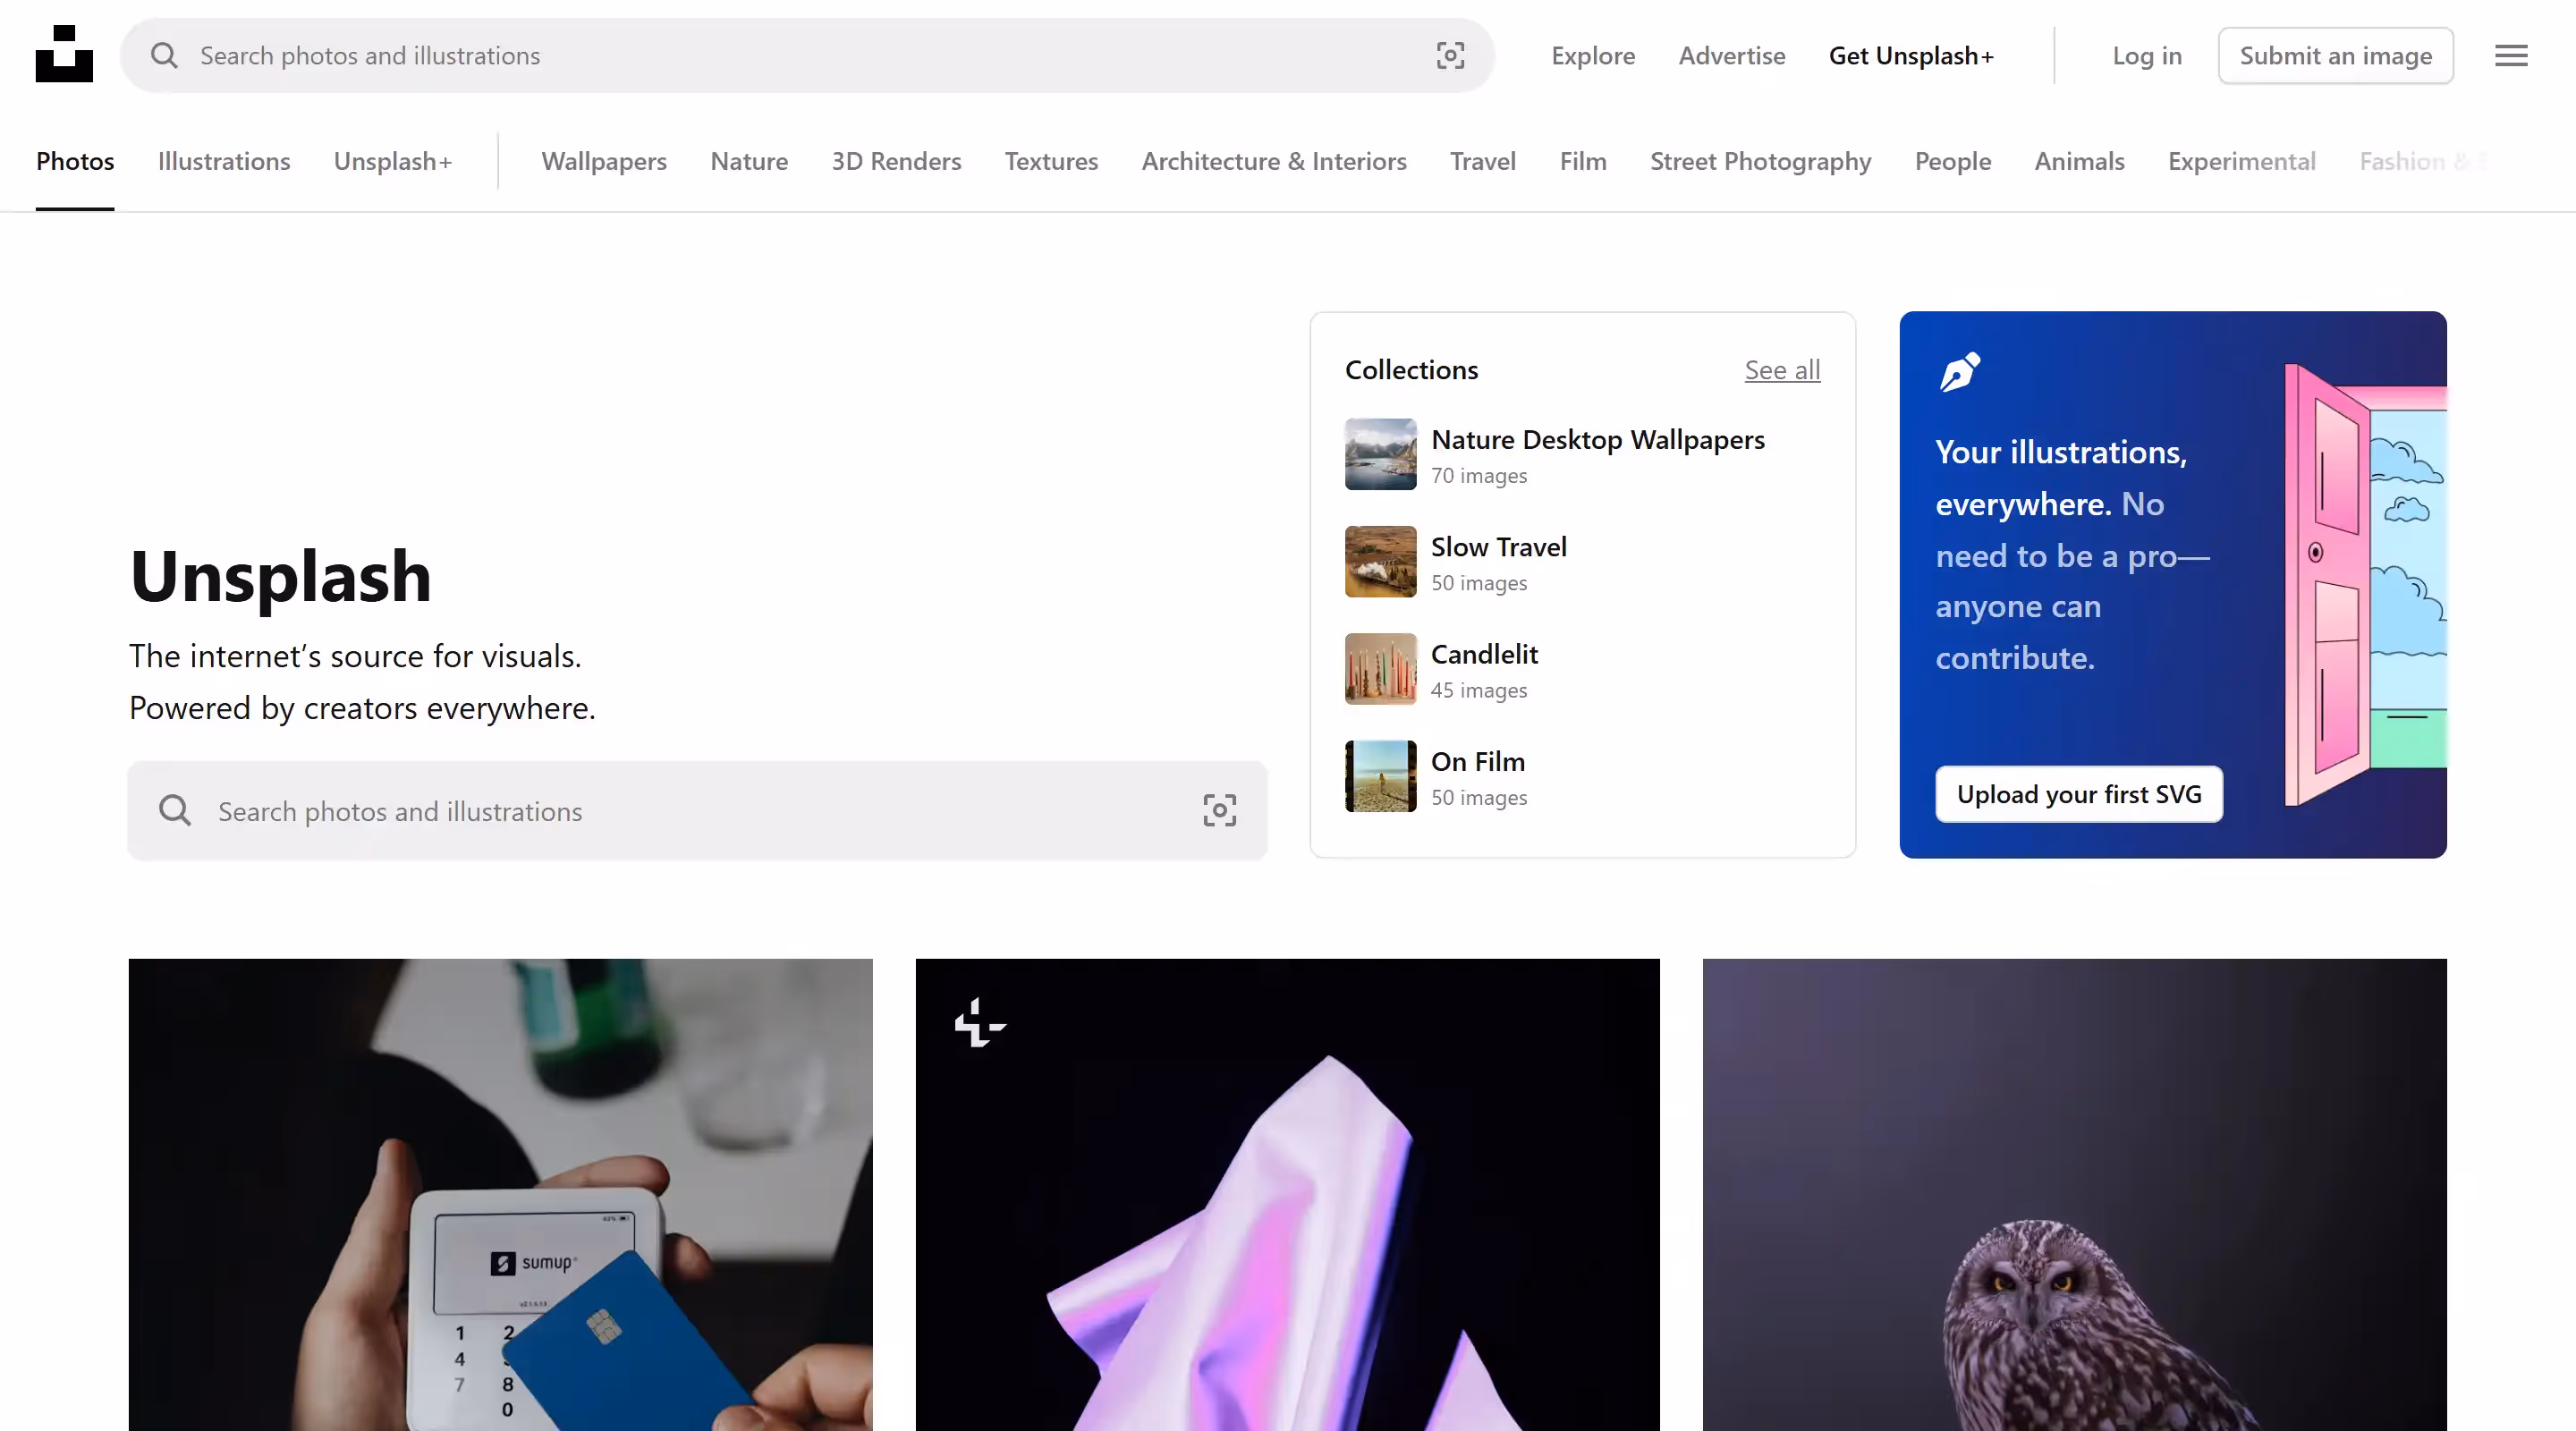Screen dimensions: 2576x1431
Task: Click the Submit an image button
Action: coord(2335,56)
